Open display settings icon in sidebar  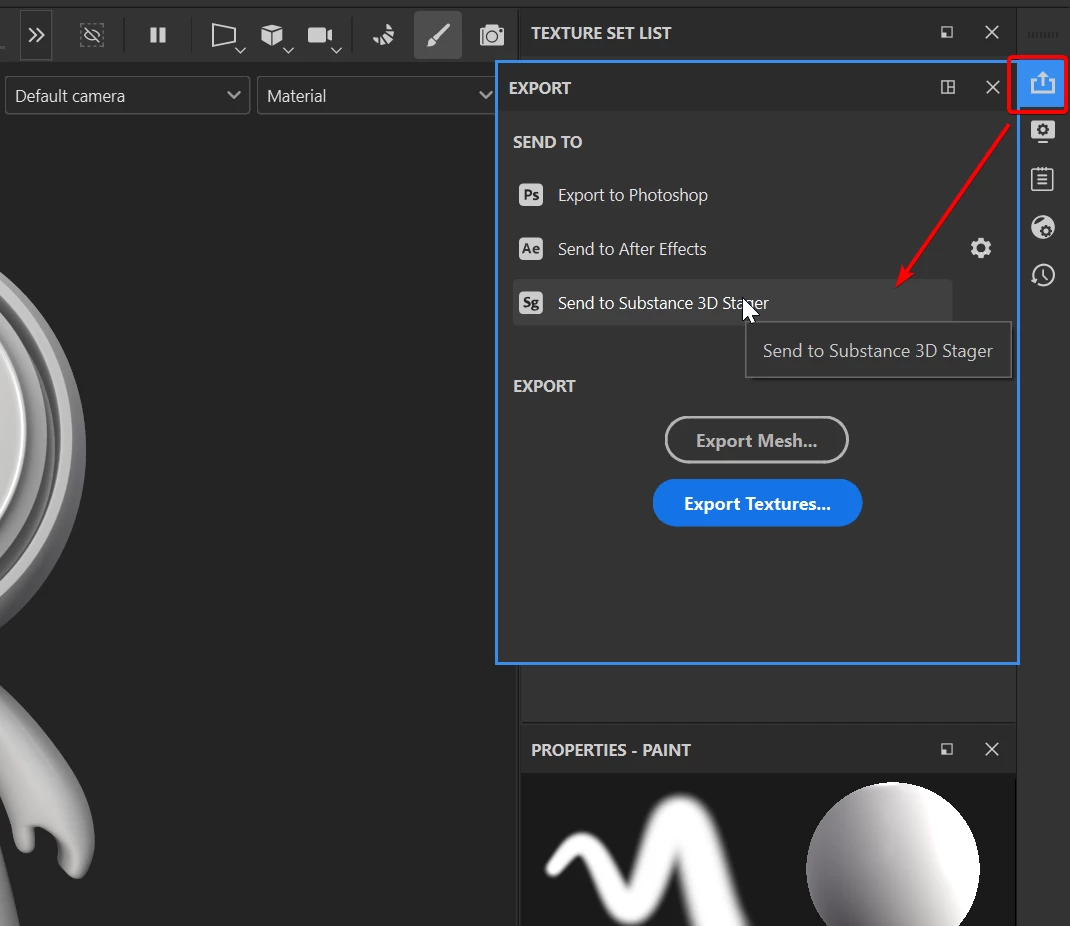point(1043,131)
